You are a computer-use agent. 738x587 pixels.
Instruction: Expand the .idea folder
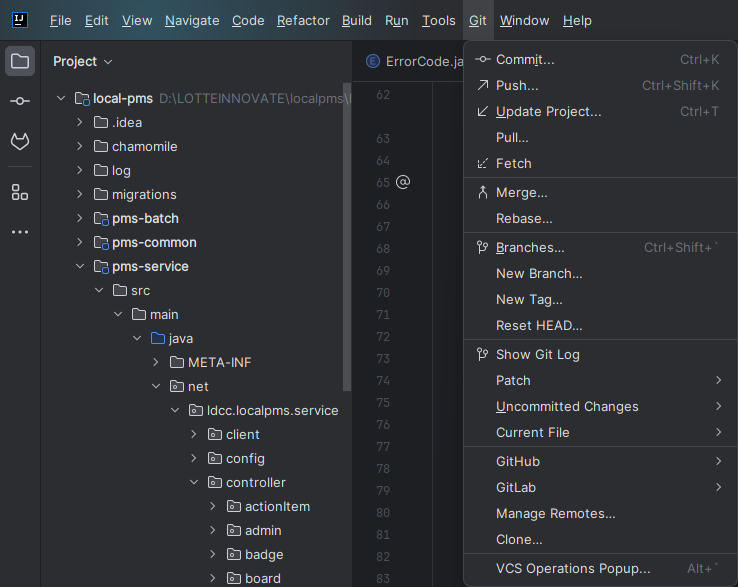pyautogui.click(x=80, y=122)
